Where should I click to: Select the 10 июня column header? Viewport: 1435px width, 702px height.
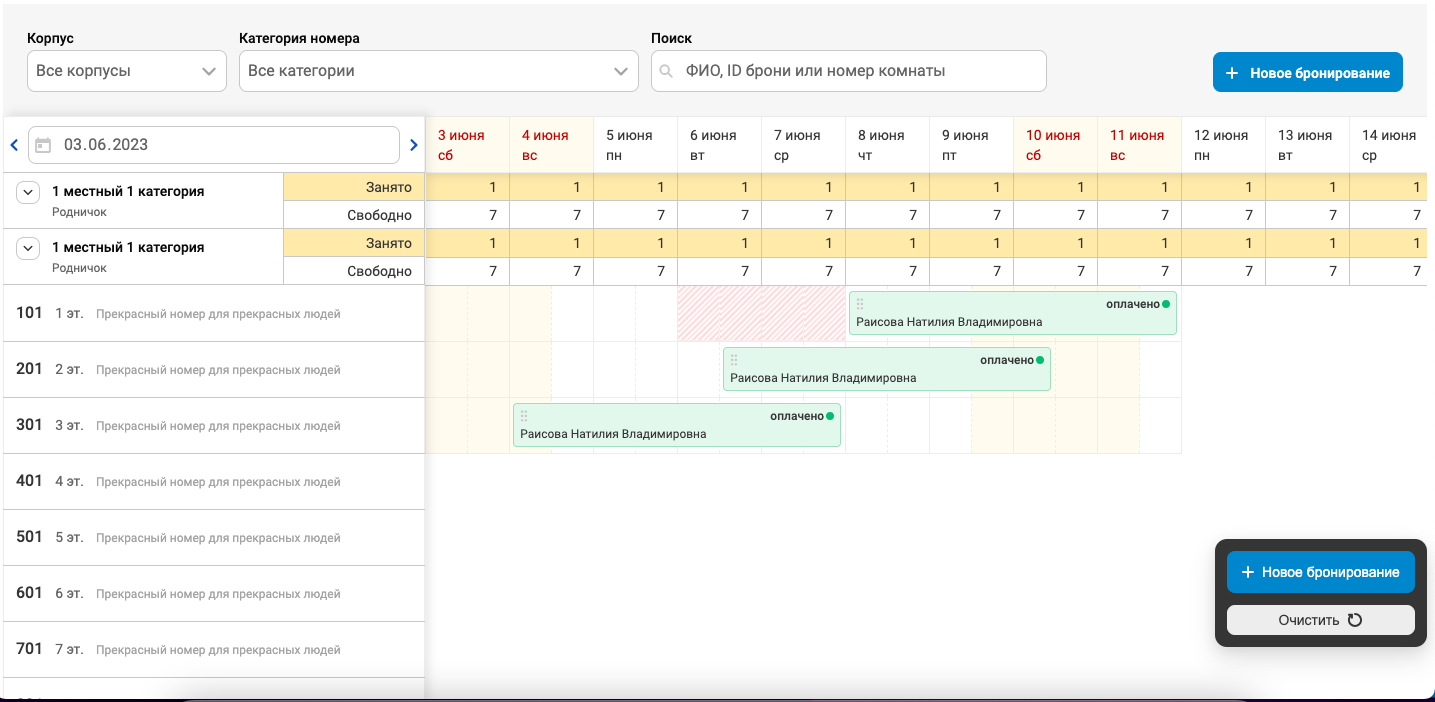pyautogui.click(x=1055, y=145)
